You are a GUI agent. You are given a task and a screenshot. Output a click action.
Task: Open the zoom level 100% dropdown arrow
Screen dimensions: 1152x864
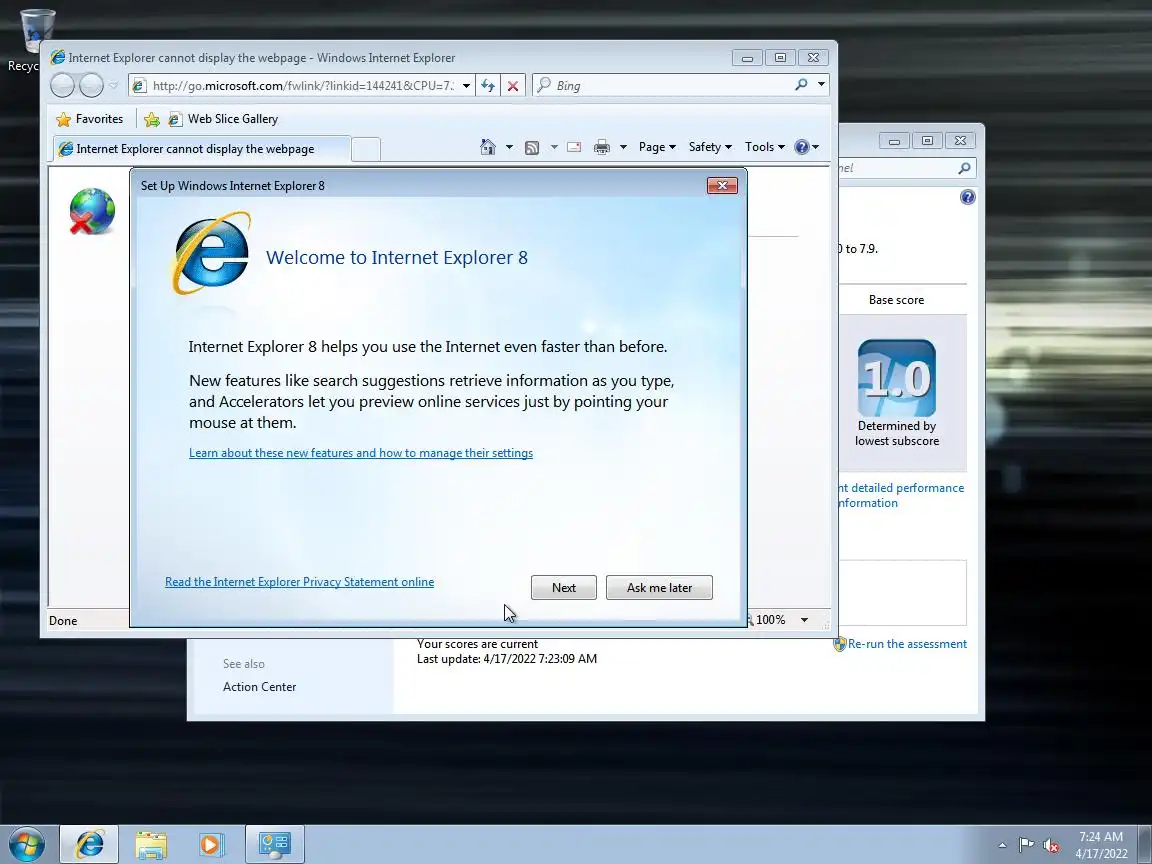pyautogui.click(x=804, y=620)
